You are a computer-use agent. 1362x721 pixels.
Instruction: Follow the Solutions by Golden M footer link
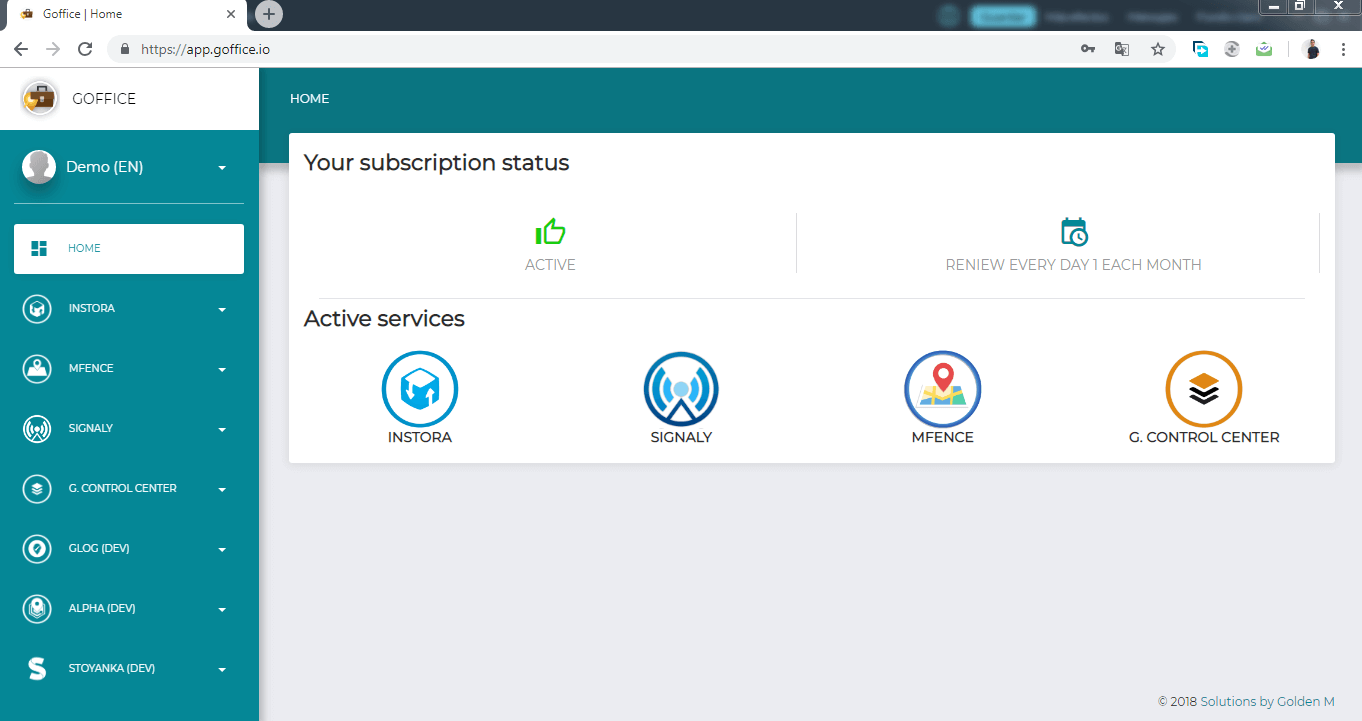coord(1267,702)
